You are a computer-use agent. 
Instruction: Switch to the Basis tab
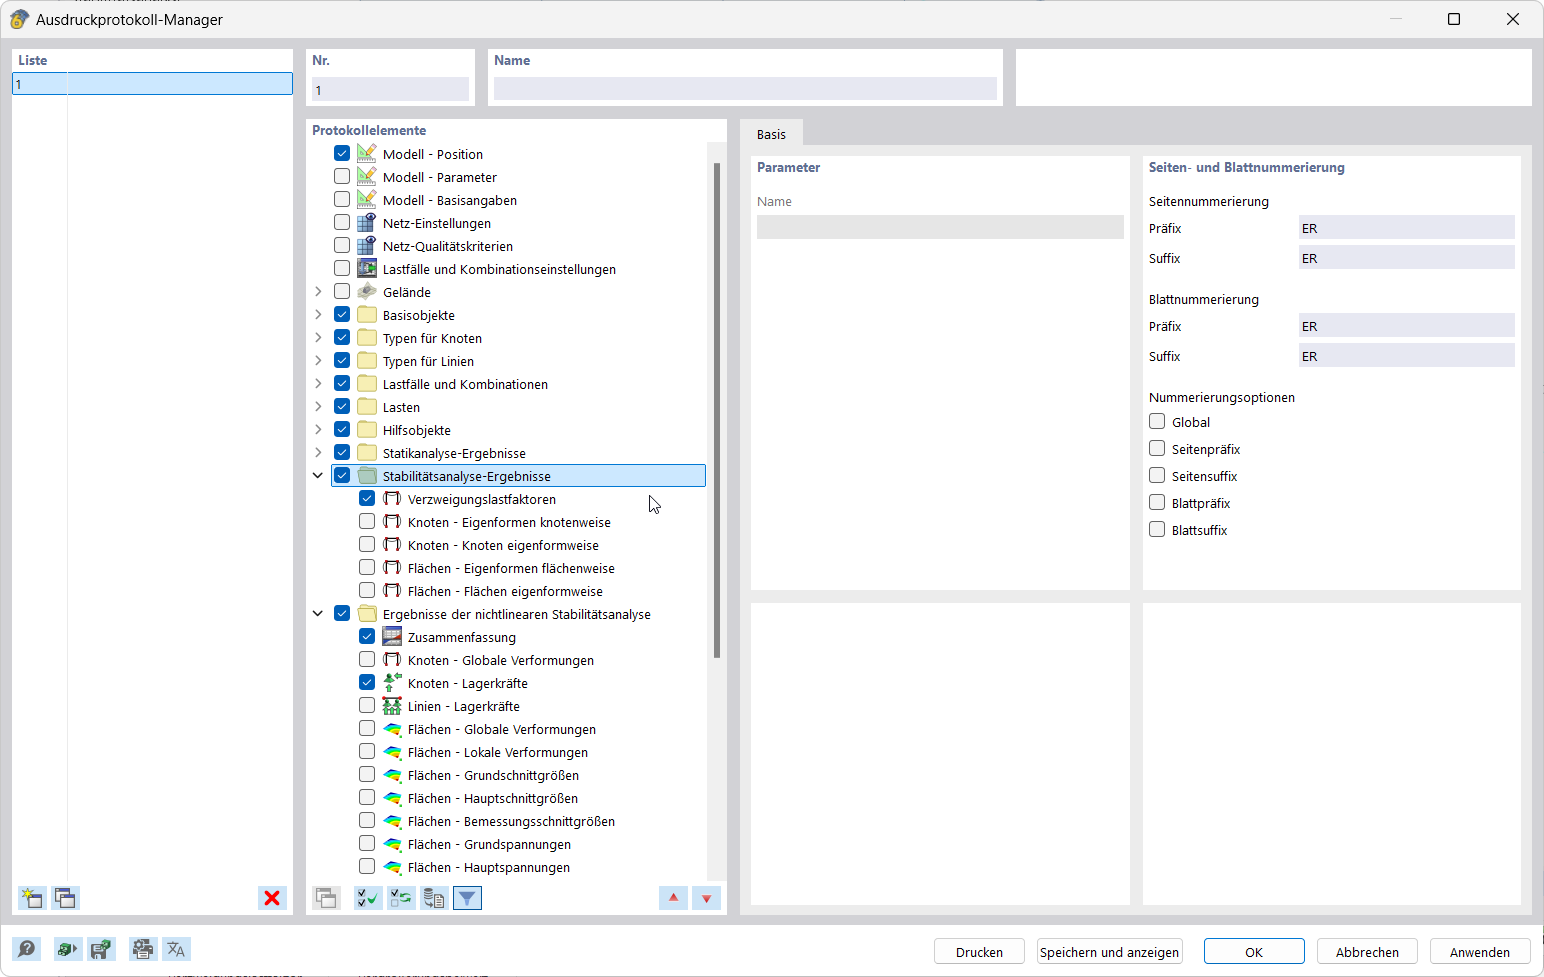point(771,133)
